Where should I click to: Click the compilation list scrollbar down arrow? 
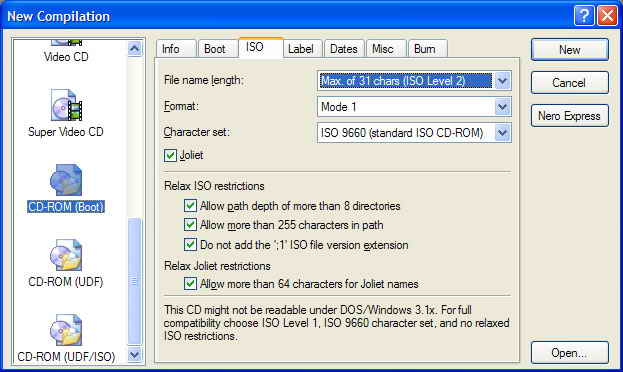pos(135,355)
